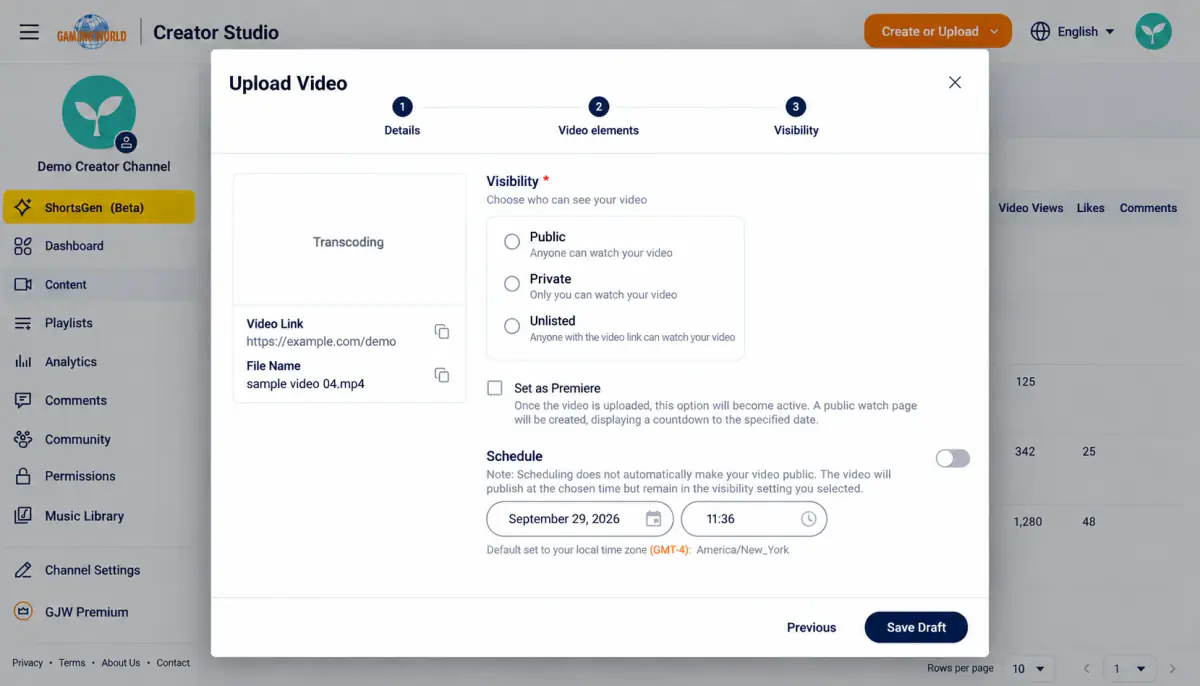Click the Demo Creator Channel name
Image resolution: width=1200 pixels, height=686 pixels.
tap(104, 167)
